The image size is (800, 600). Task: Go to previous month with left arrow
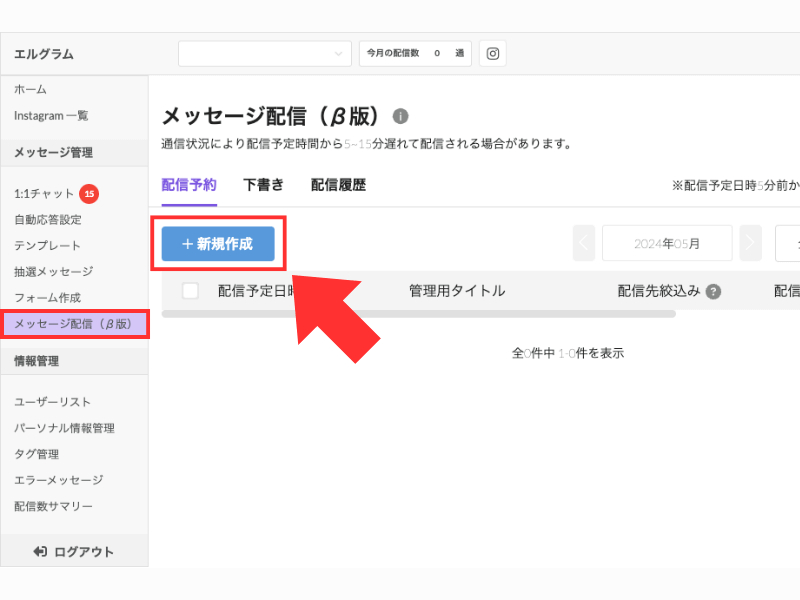584,243
